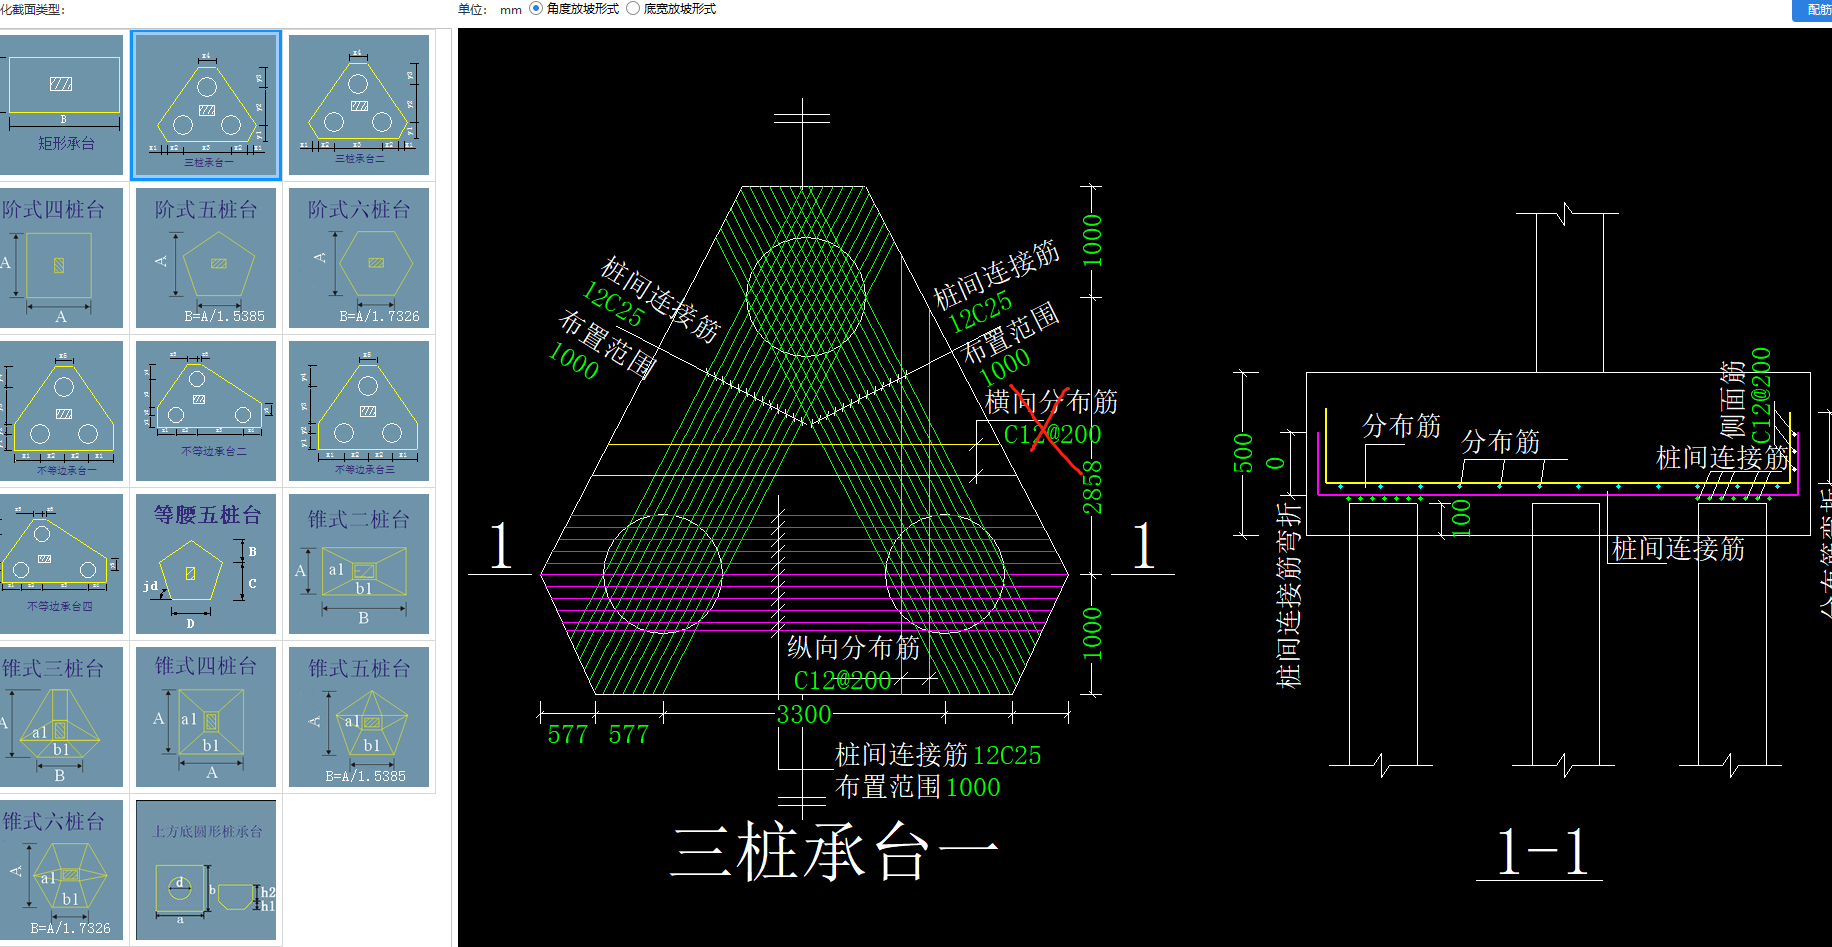Image resolution: width=1832 pixels, height=947 pixels.
Task: Click the 纵向分布筋 label
Action: 853,648
